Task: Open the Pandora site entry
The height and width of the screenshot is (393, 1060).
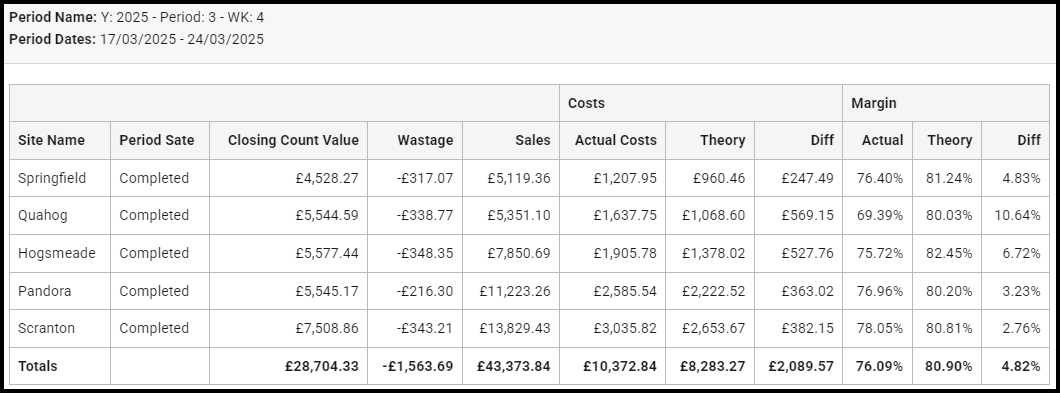Action: (45, 291)
